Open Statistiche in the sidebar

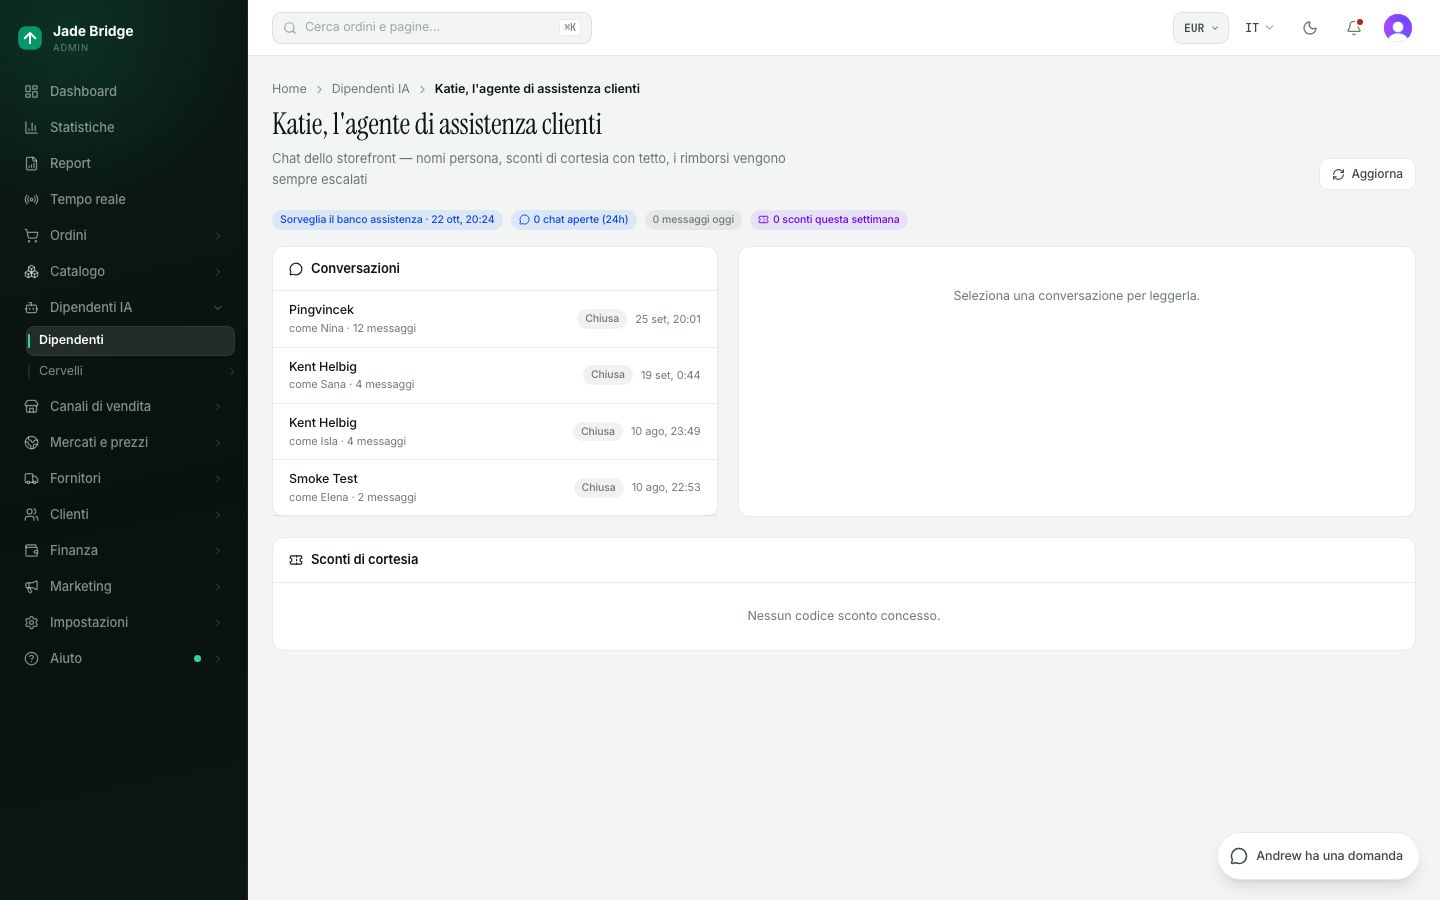(x=124, y=127)
